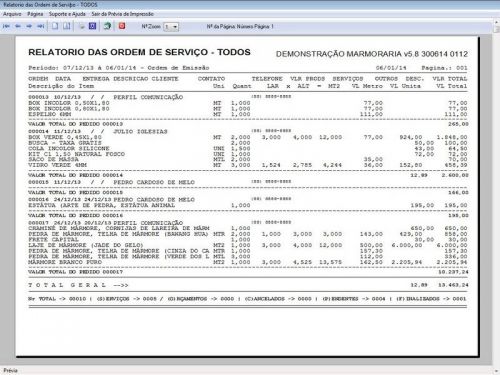Click Sair da Prévia de Impressão menu
This screenshot has height=375, width=500.
[x=123, y=14]
